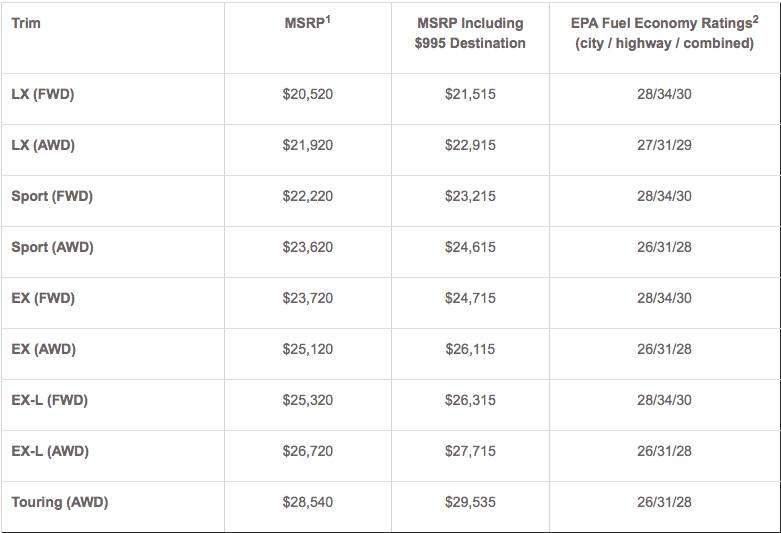Click the $23,215 destination price
Screen dimensions: 781x533
coord(470,196)
